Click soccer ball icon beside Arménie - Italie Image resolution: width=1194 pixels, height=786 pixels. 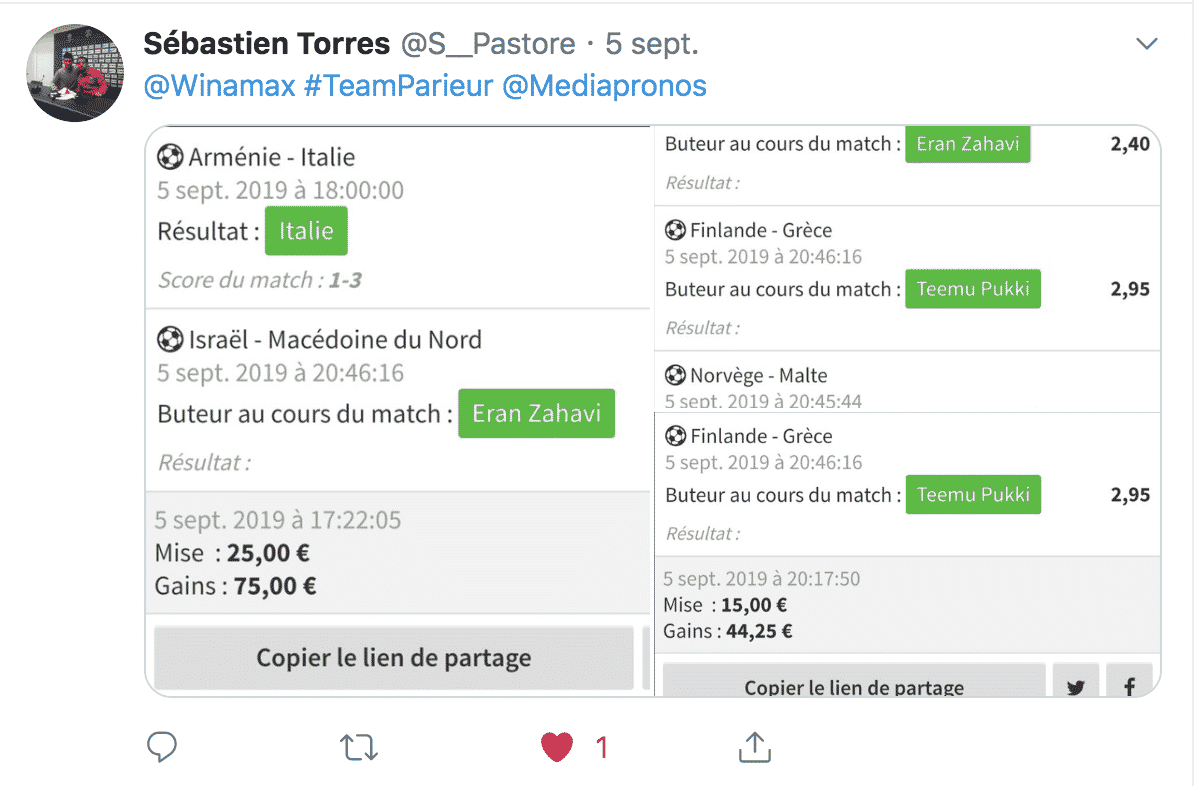tap(170, 157)
